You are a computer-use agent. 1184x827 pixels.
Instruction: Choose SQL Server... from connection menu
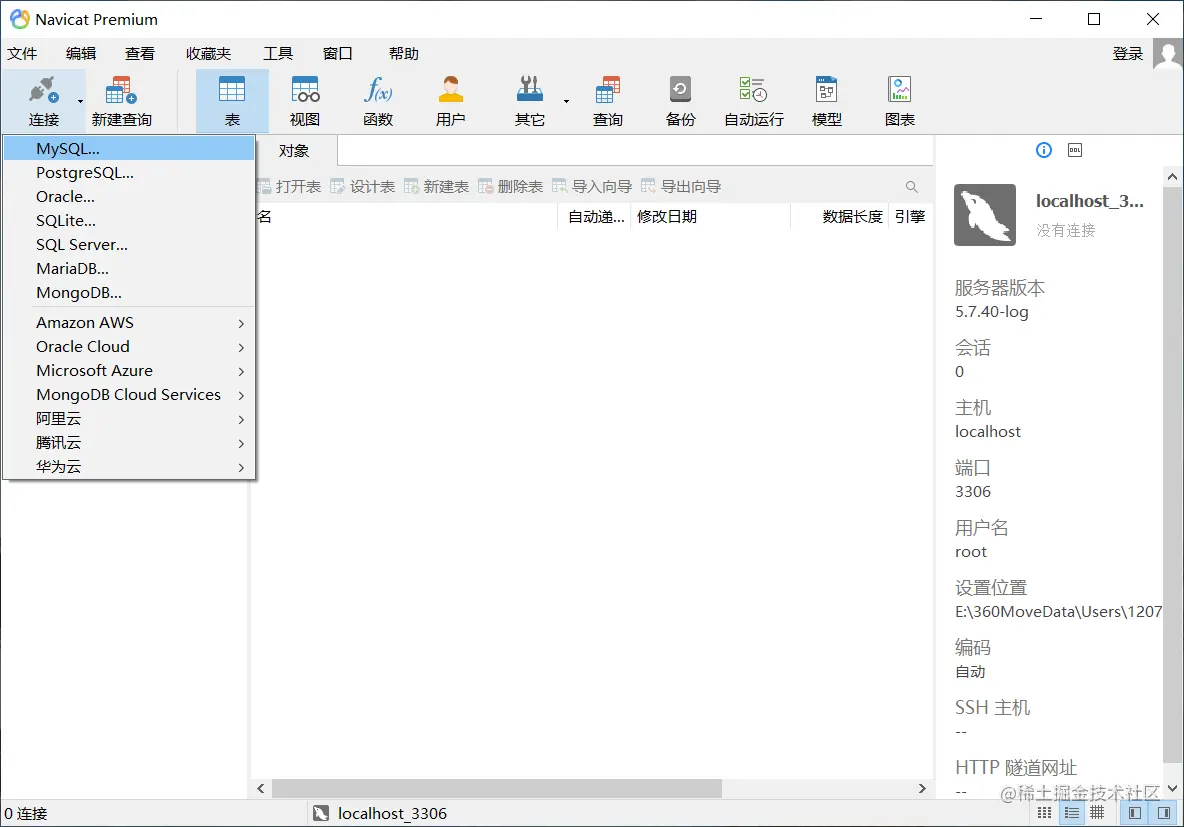(x=129, y=245)
